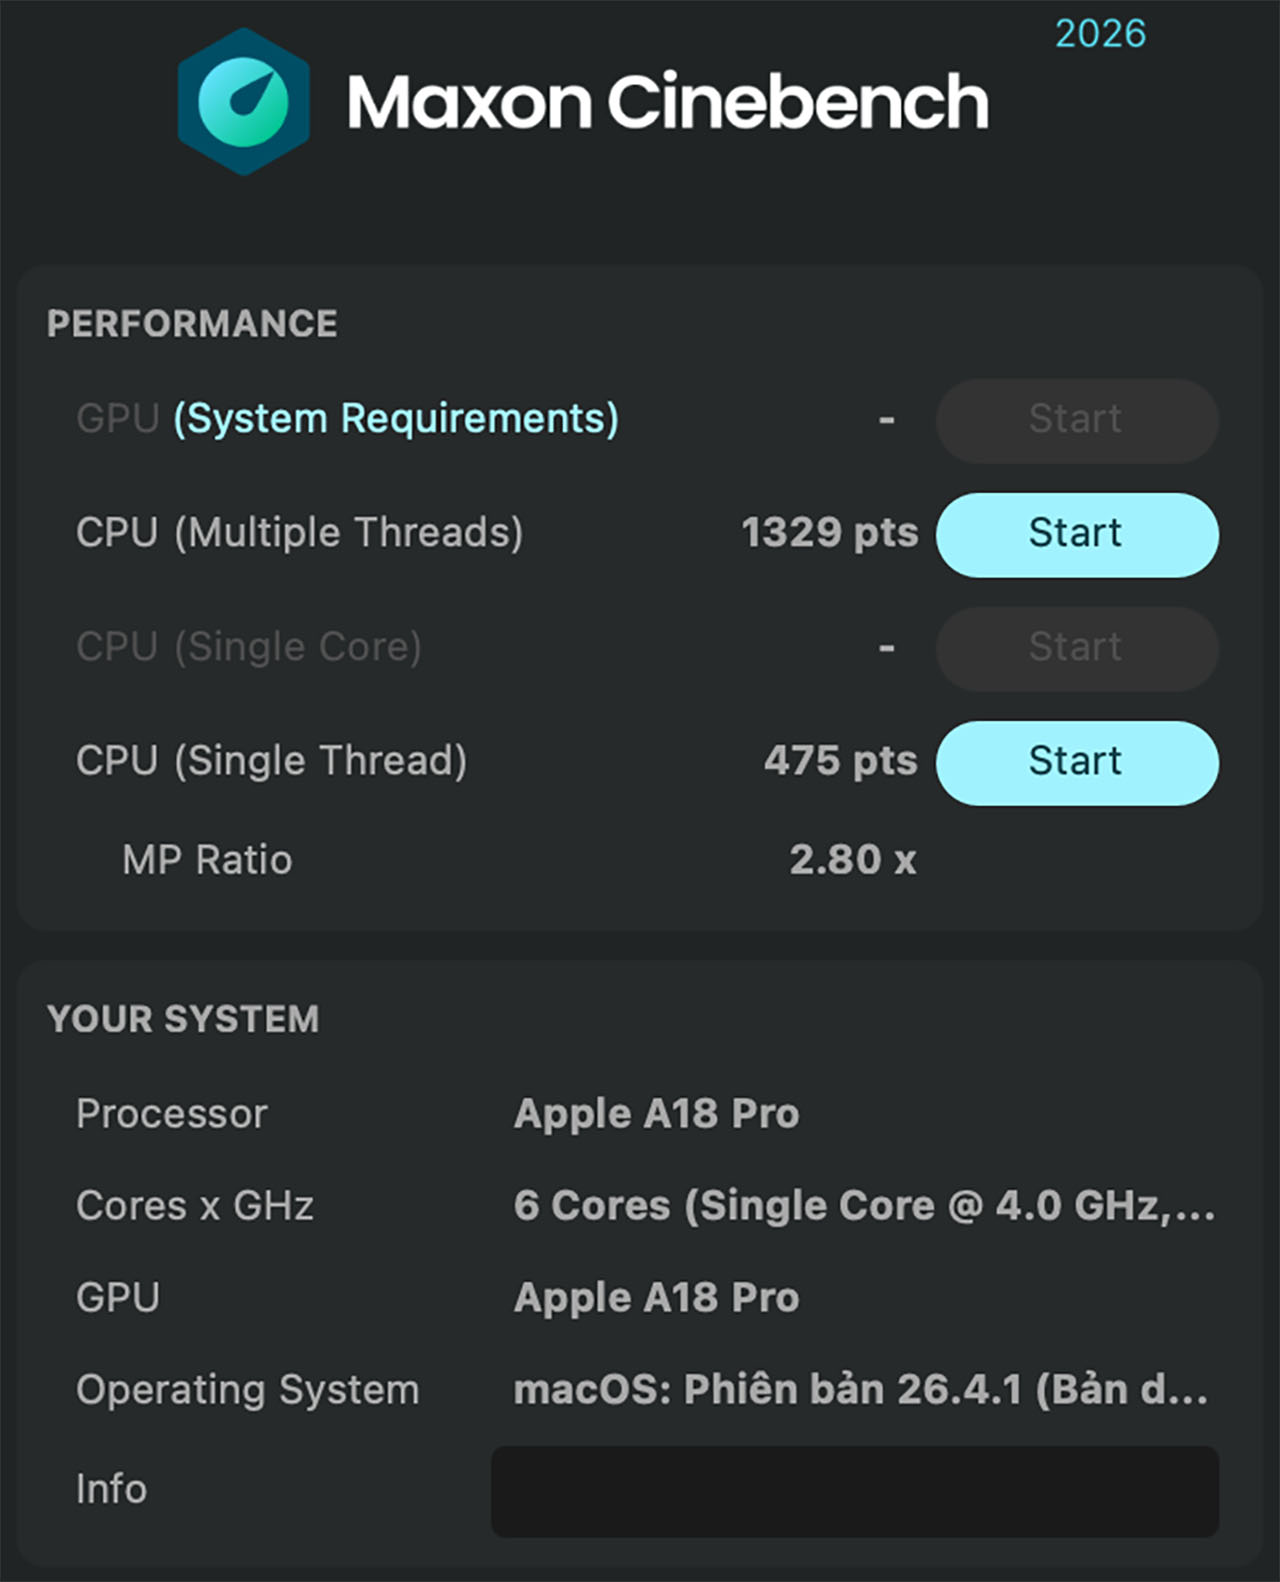
Task: Select the Apple A18 Pro processor entry
Action: (655, 1113)
